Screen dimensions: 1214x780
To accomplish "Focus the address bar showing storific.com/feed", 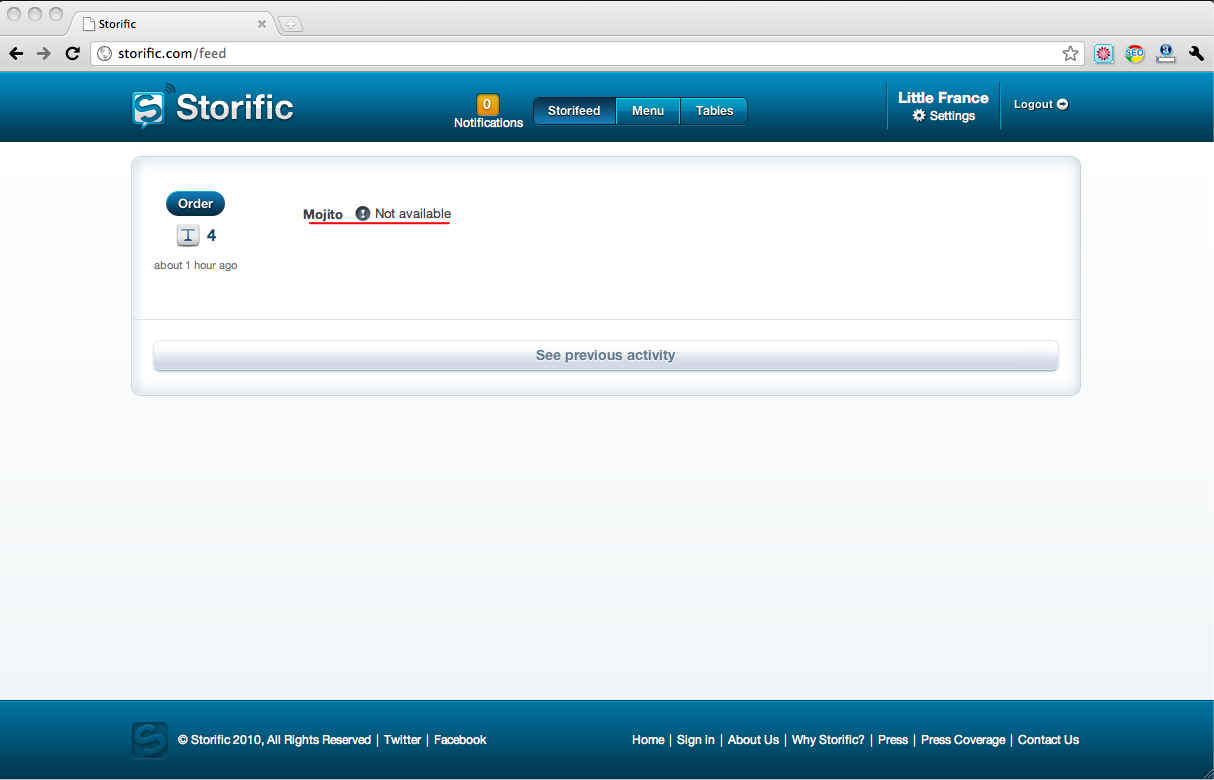I will (580, 54).
